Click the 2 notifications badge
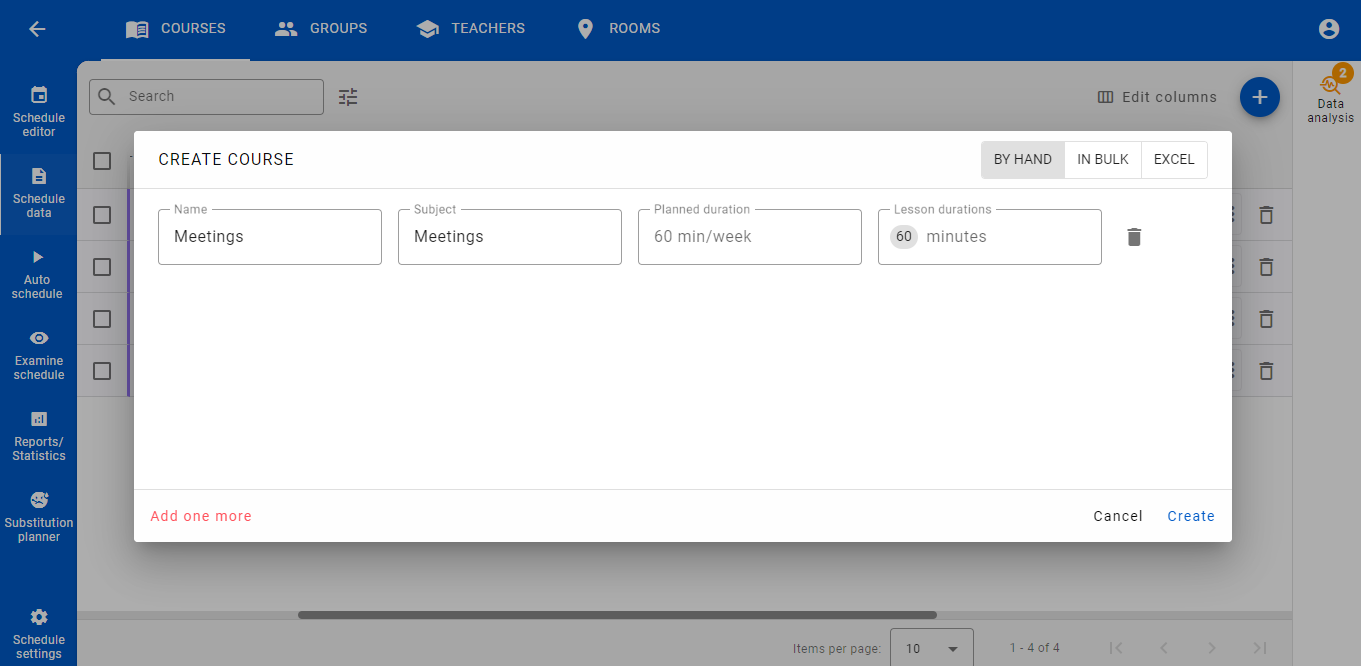The image size is (1361, 666). click(x=1343, y=73)
